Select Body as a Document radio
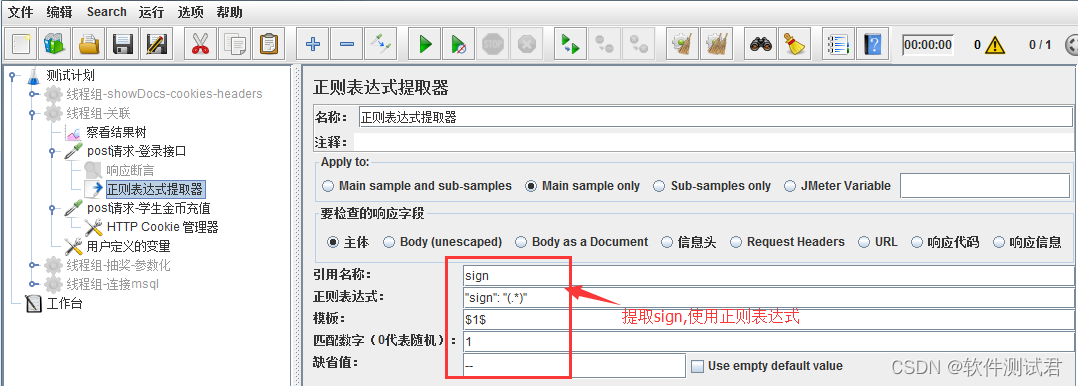This screenshot has height=386, width=1078. (x=520, y=242)
